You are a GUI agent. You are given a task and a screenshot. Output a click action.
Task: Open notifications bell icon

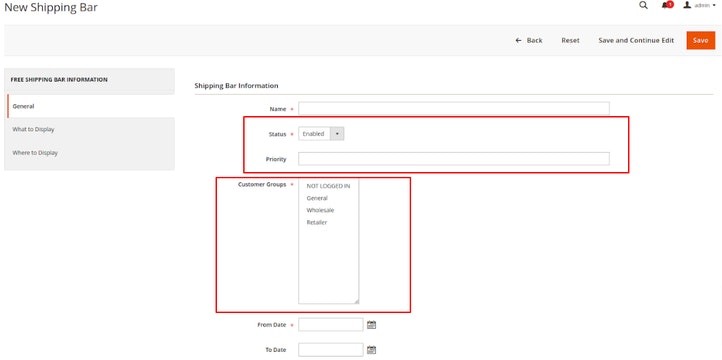[x=667, y=5]
